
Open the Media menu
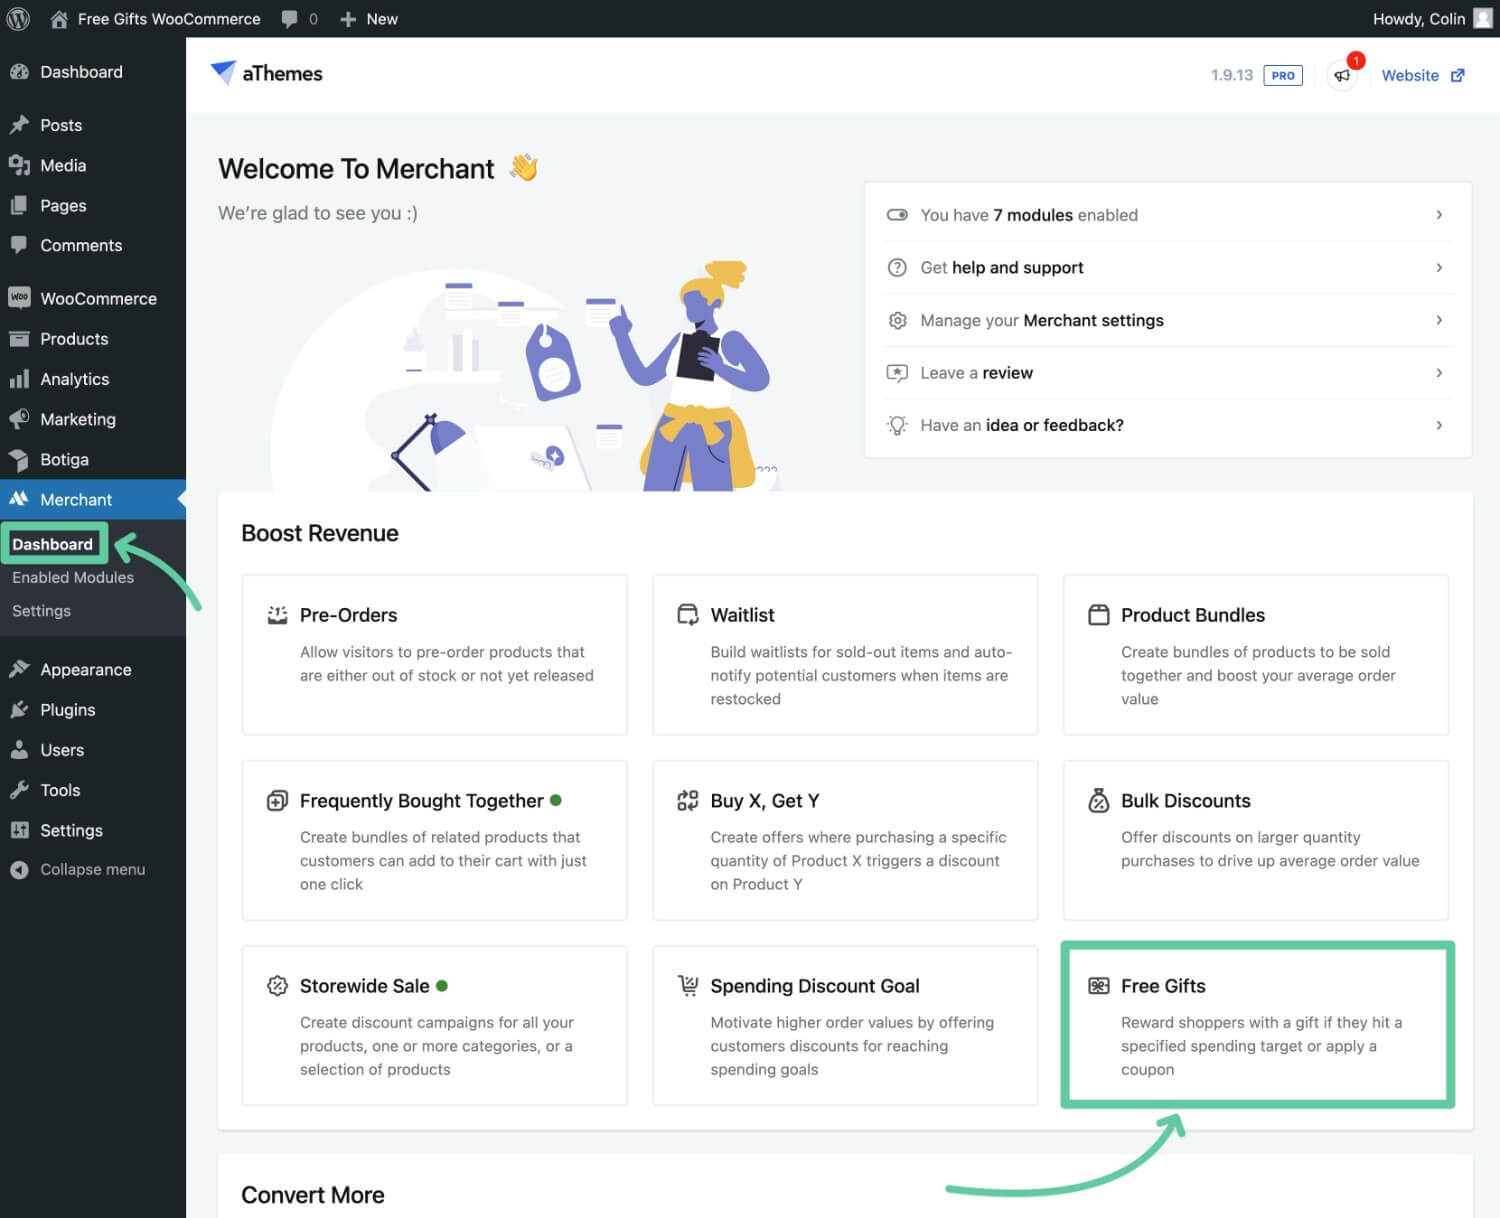(x=92, y=165)
